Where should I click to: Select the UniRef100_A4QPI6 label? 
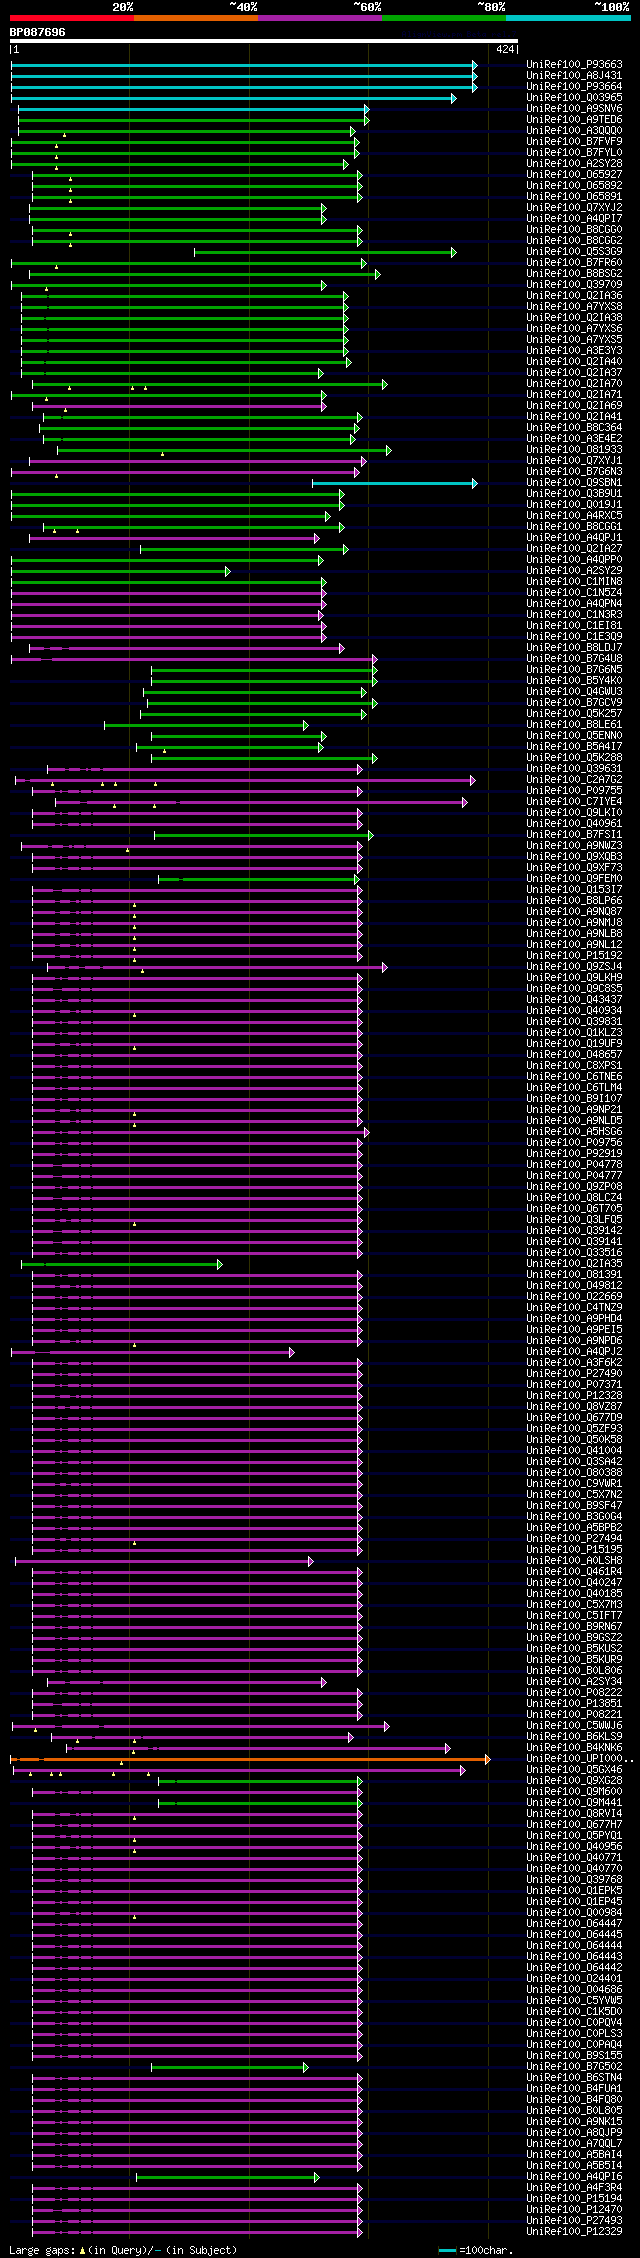(x=574, y=2177)
